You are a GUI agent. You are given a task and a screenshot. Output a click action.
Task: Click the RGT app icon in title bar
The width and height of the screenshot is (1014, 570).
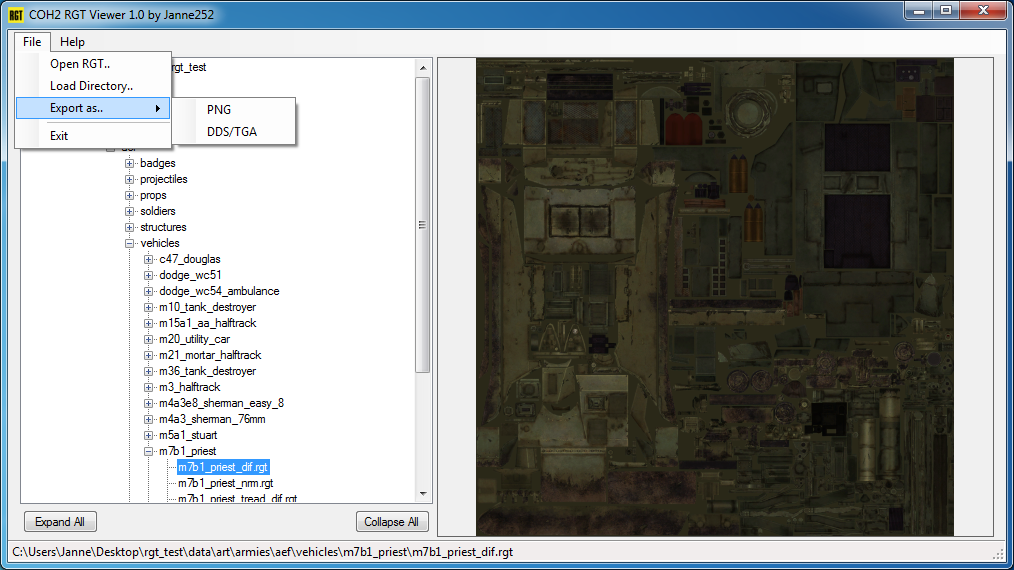(x=16, y=14)
